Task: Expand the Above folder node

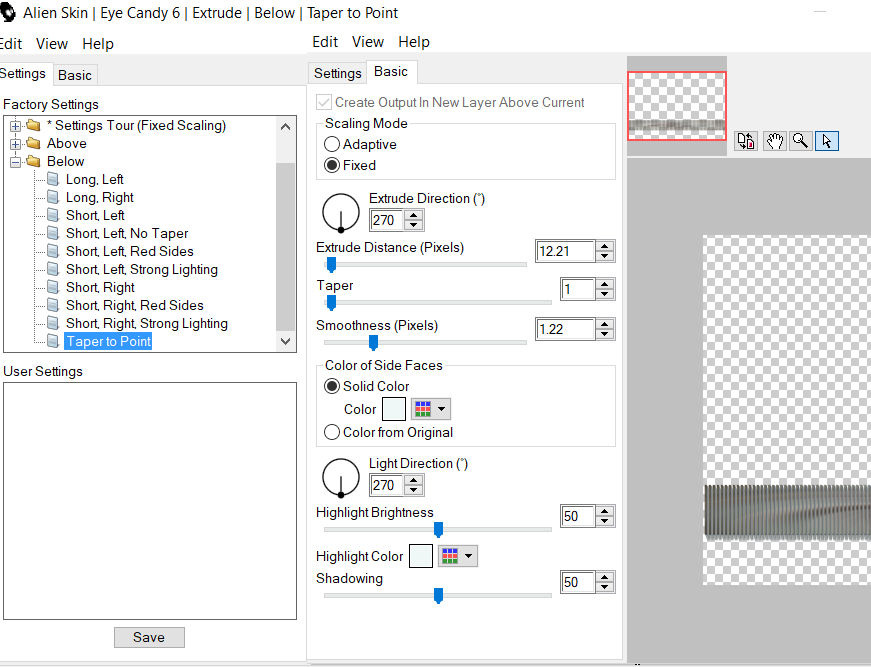Action: tap(16, 144)
